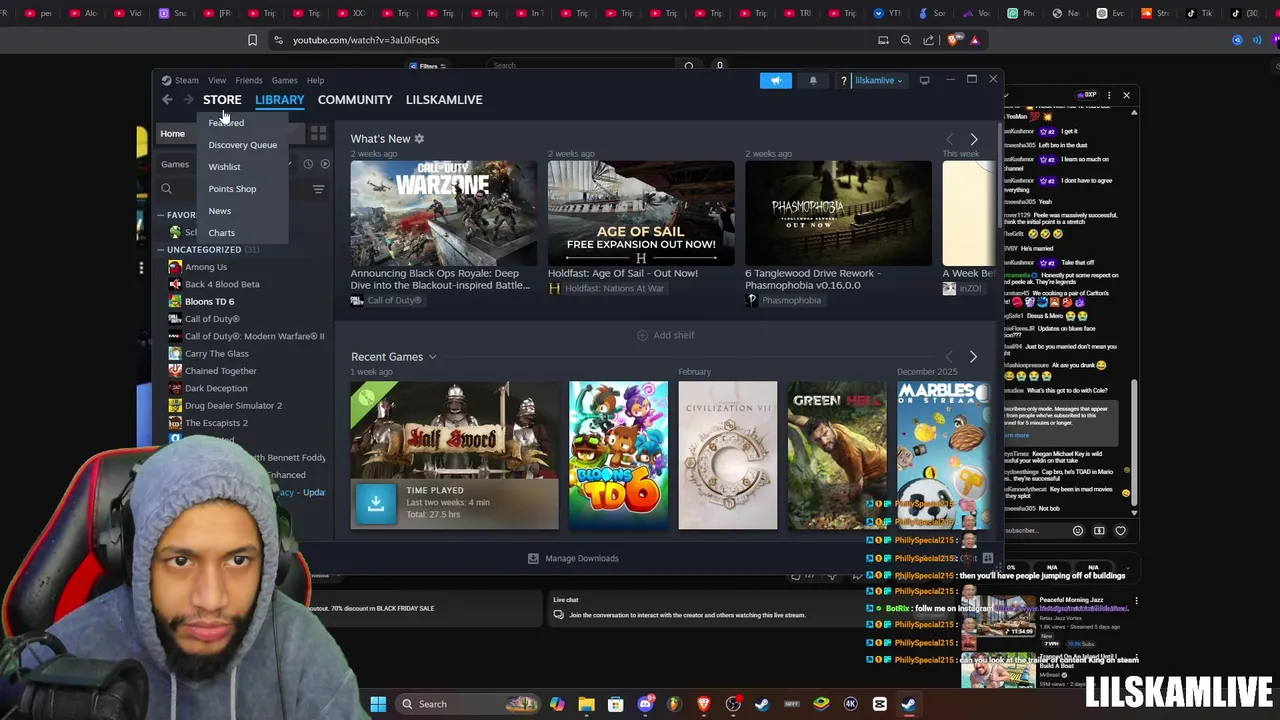Switch to the Community tab
The image size is (1280, 720).
355,99
